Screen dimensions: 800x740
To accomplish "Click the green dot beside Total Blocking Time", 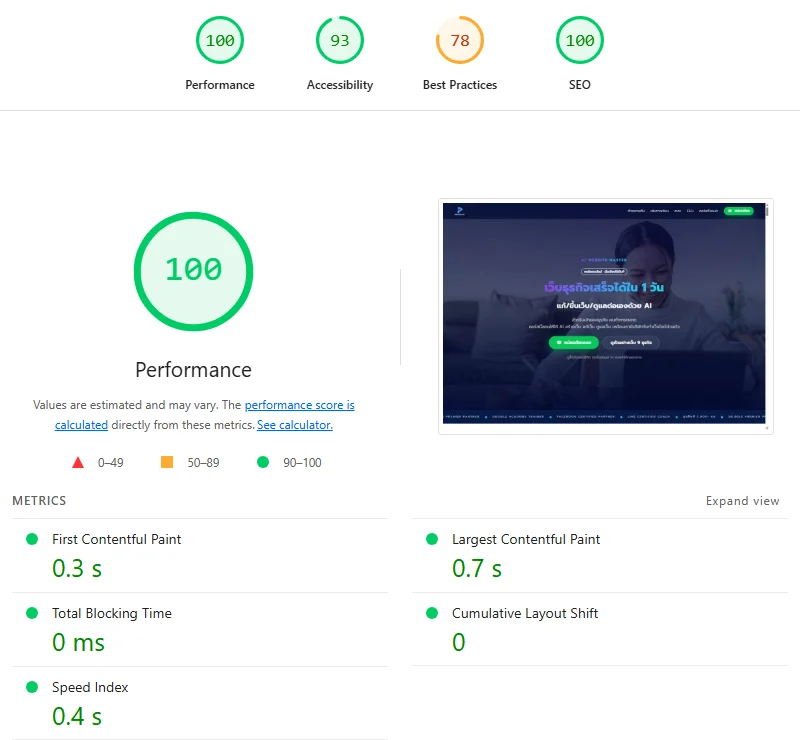I will (x=32, y=613).
